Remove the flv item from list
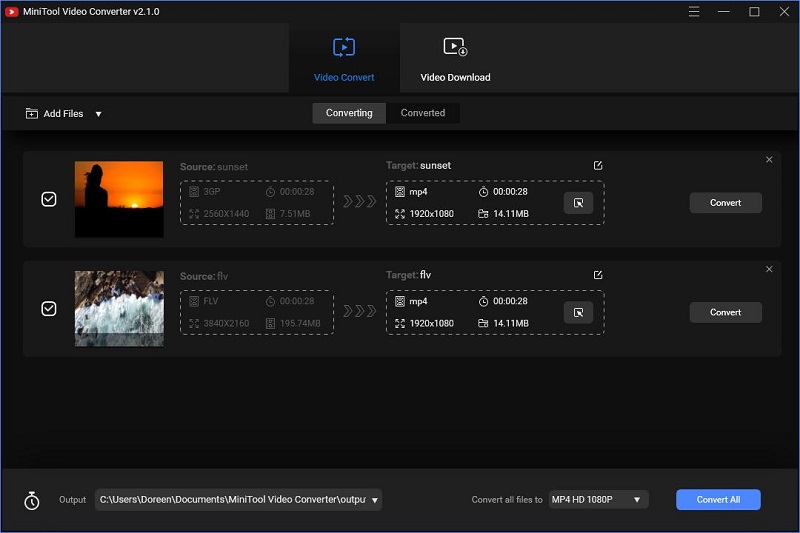Viewport: 800px width, 533px height. click(x=769, y=269)
